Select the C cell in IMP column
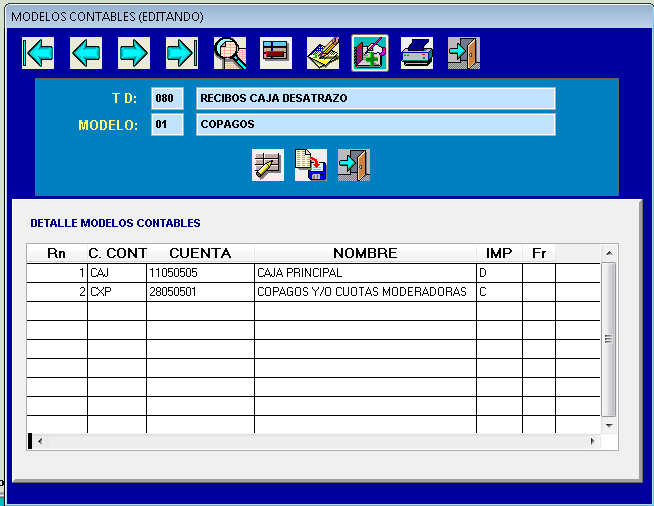 499,292
